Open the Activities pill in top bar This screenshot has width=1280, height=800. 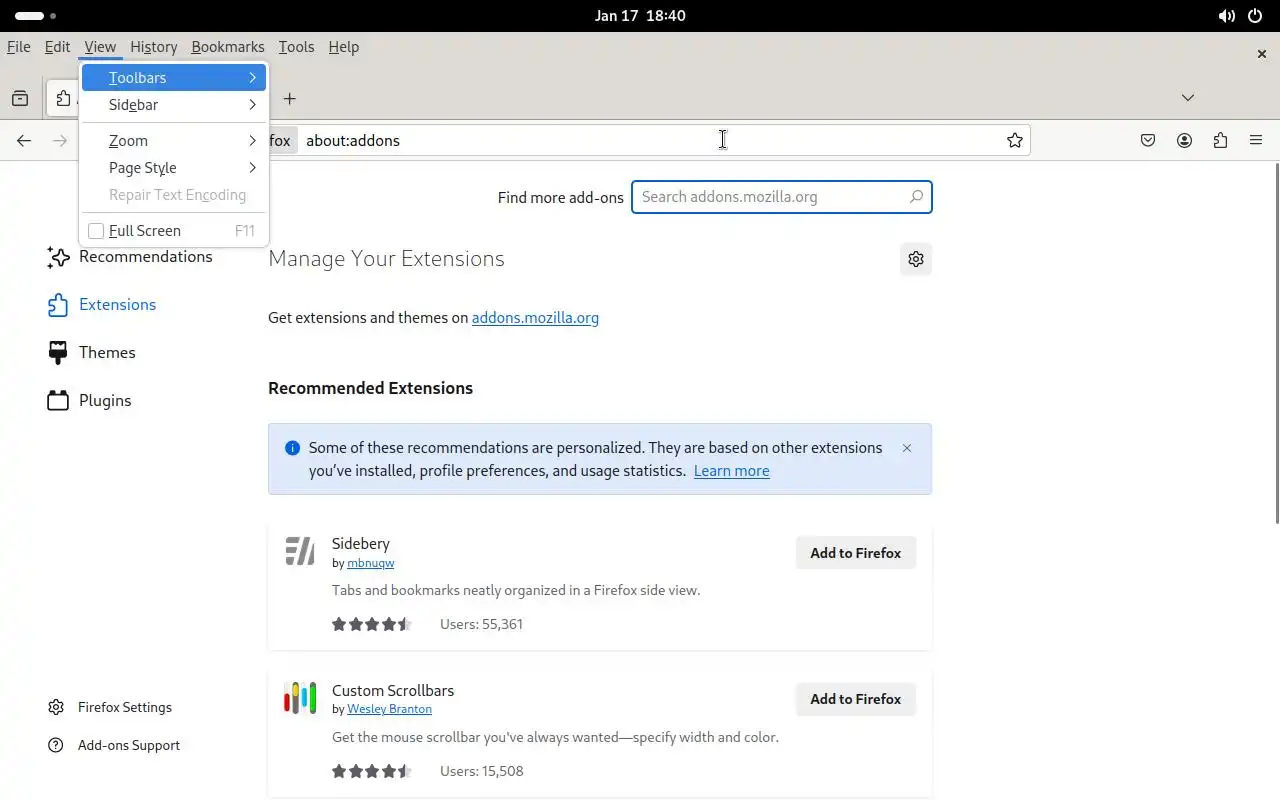[x=36, y=16]
